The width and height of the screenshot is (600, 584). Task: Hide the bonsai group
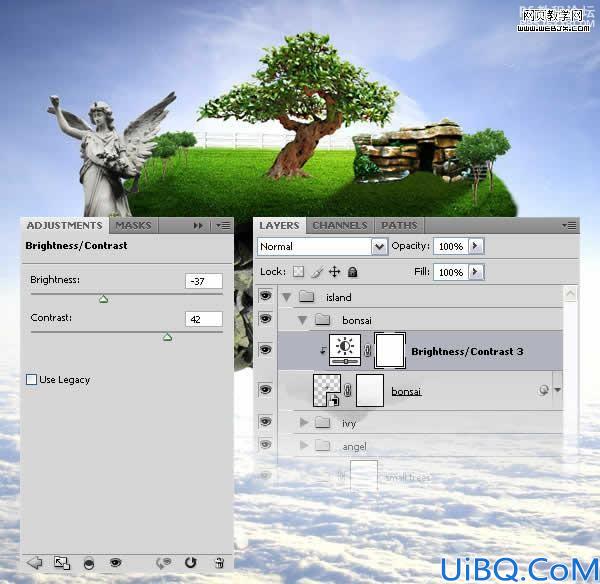(x=266, y=318)
